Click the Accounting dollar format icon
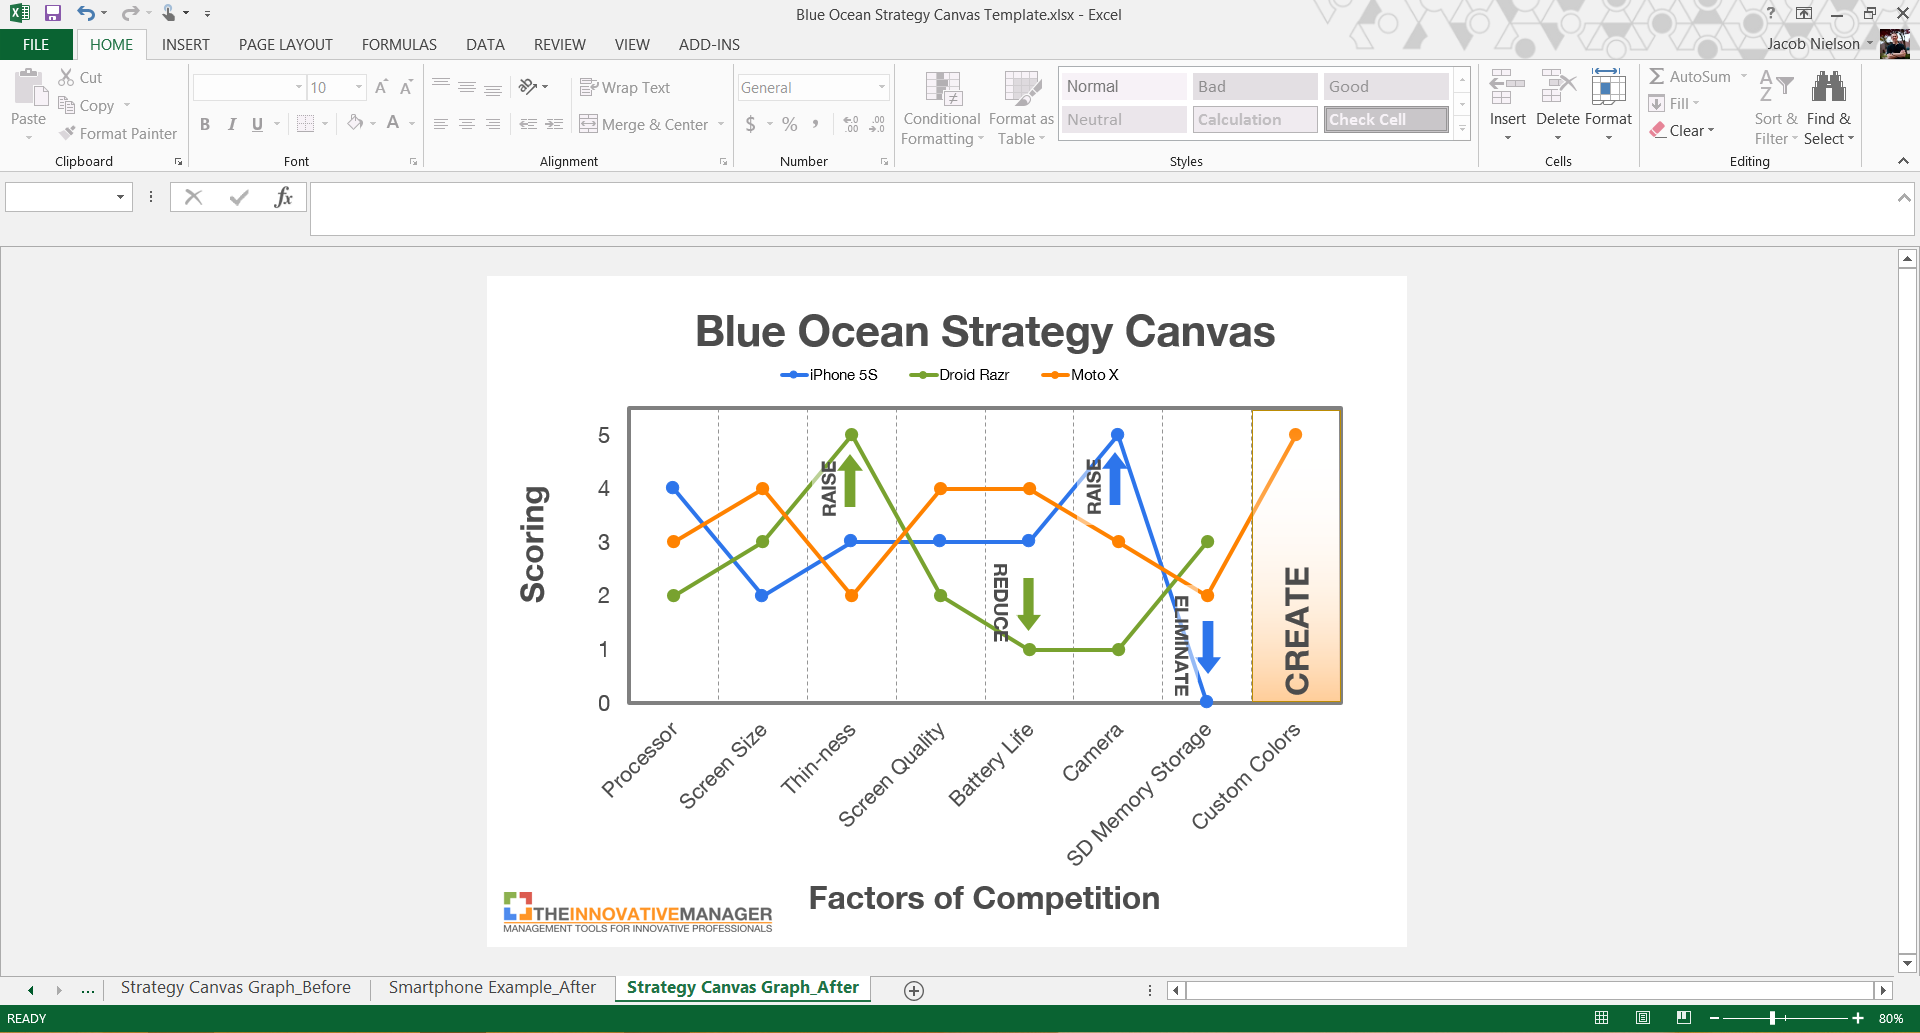Image resolution: width=1920 pixels, height=1033 pixels. [x=751, y=124]
